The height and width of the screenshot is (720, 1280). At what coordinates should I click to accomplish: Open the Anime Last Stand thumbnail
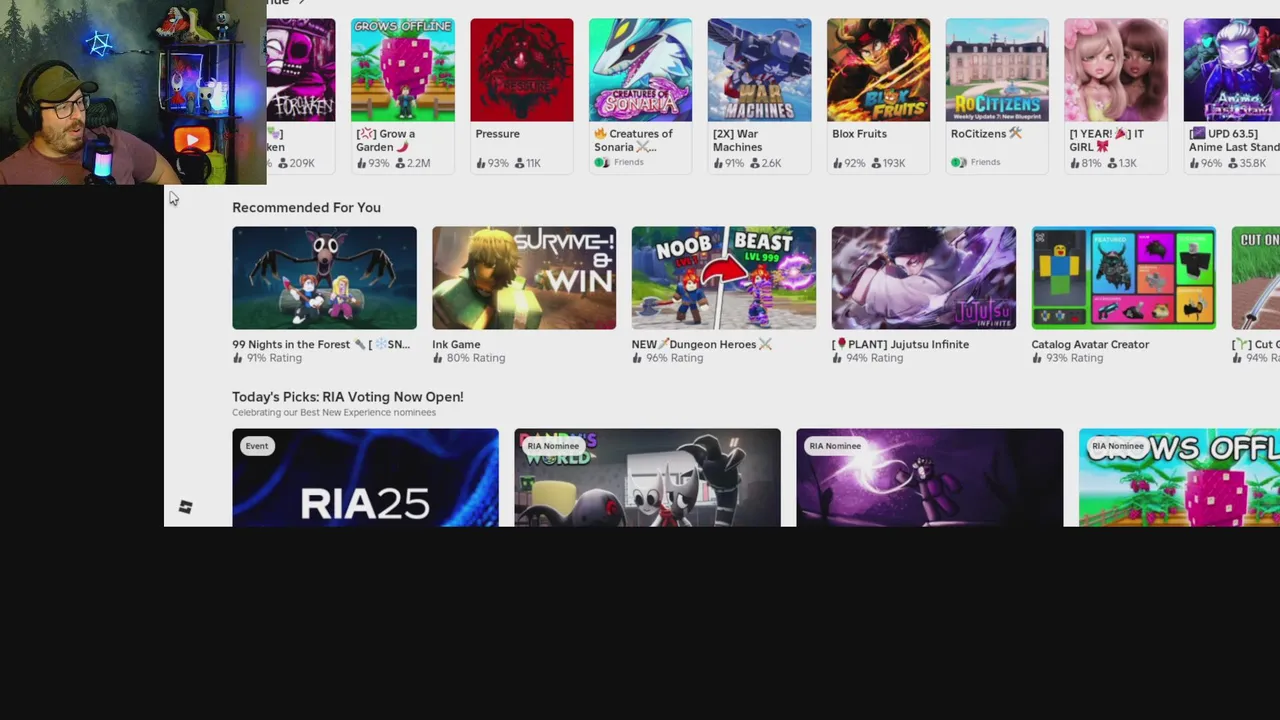pos(1232,70)
